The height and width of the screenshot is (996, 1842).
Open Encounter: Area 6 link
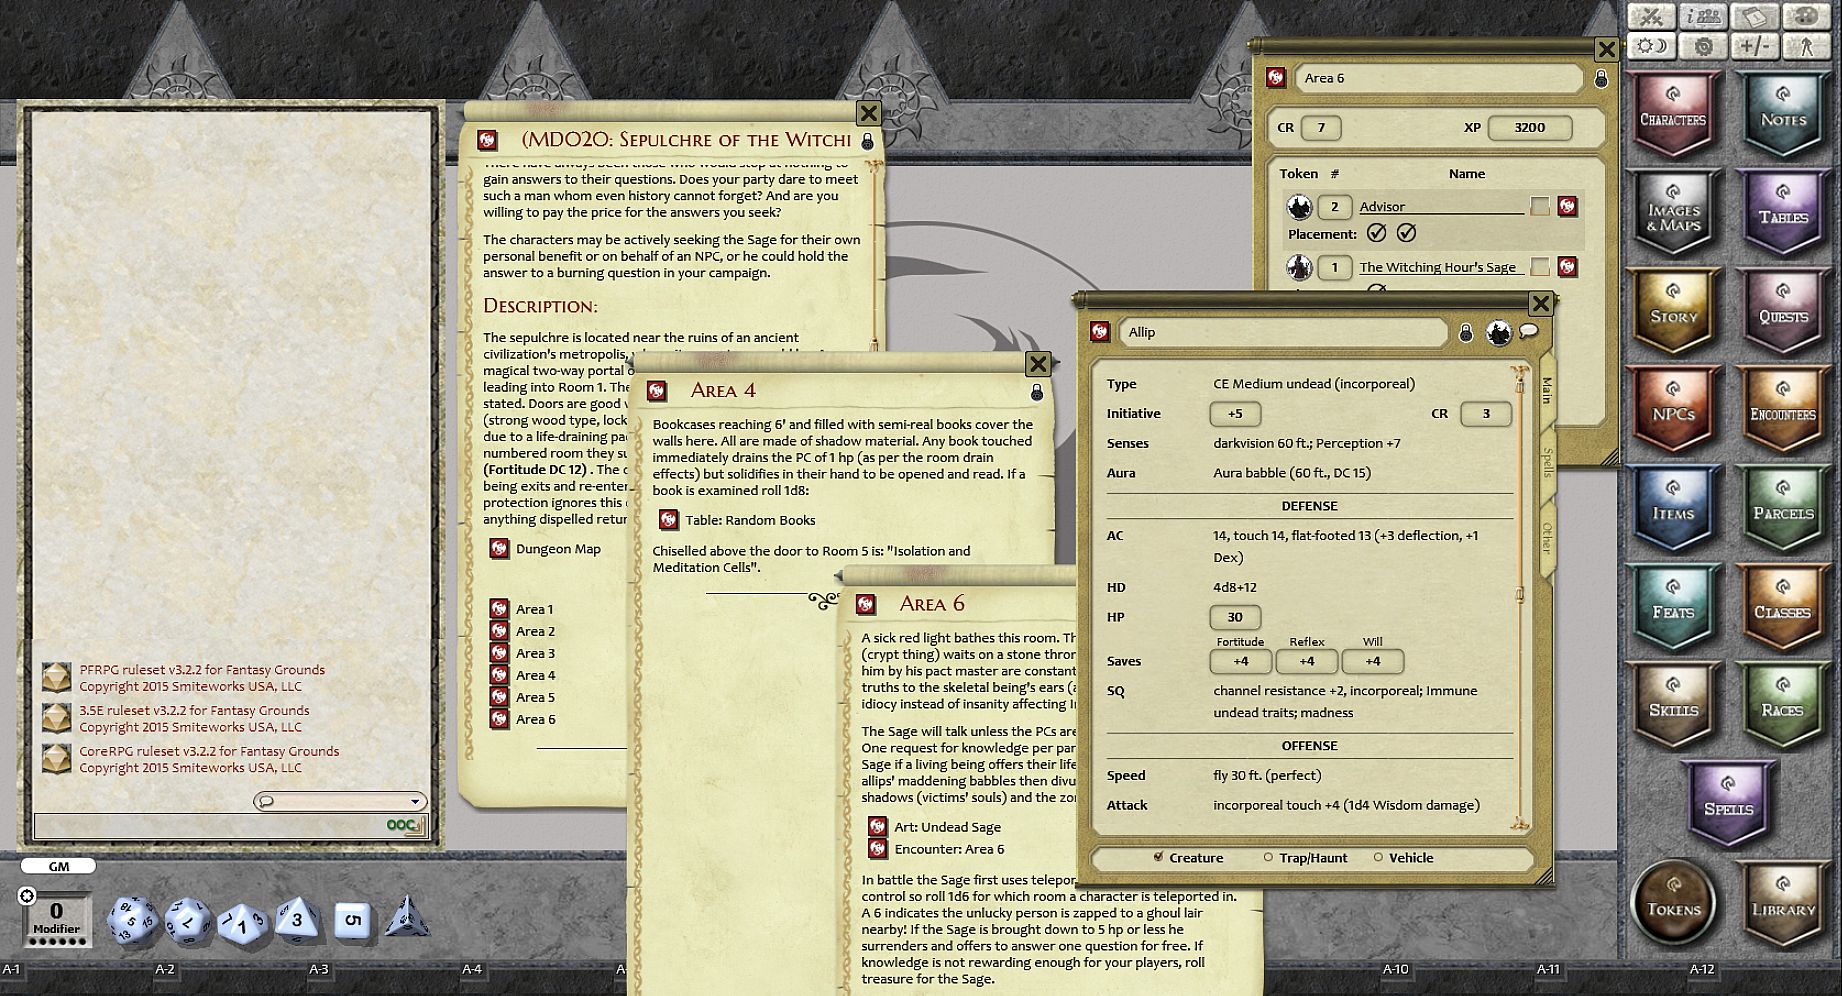pyautogui.click(x=877, y=848)
